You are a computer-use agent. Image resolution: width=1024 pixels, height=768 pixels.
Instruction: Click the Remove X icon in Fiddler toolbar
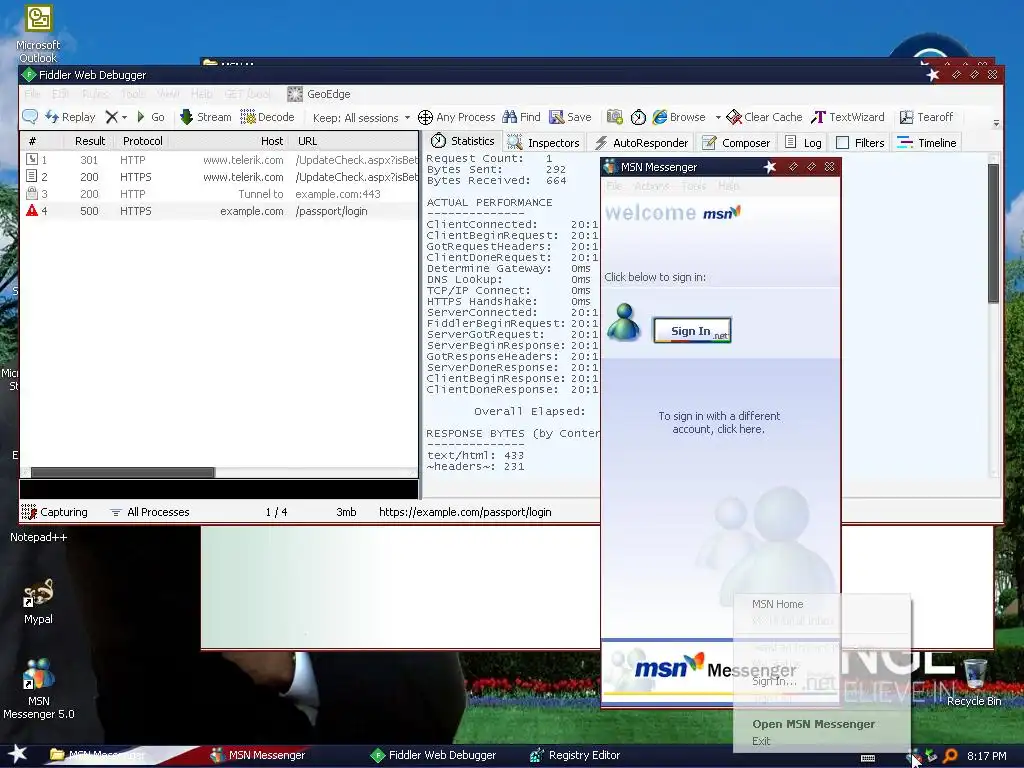pyautogui.click(x=112, y=117)
